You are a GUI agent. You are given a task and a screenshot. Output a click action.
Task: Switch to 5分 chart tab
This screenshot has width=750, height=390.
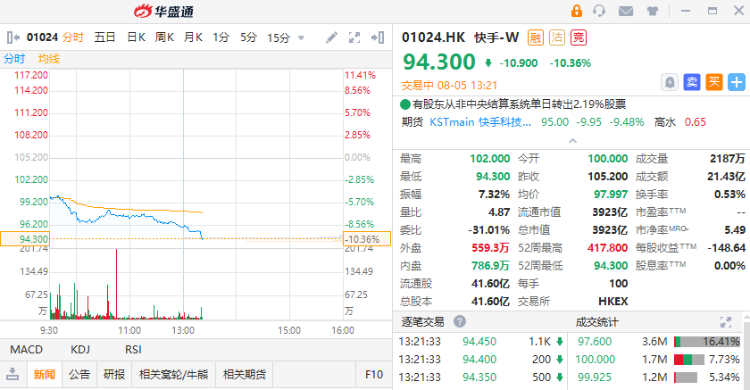coord(248,37)
